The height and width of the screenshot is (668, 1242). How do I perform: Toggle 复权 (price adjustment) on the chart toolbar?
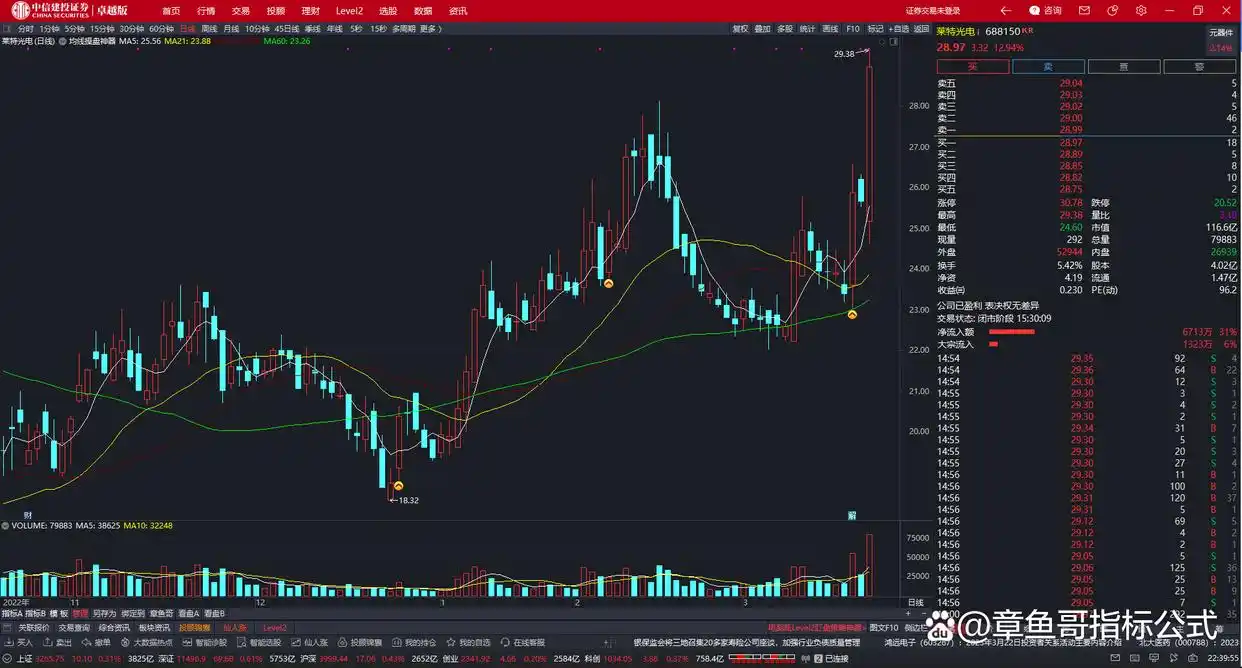tap(740, 29)
